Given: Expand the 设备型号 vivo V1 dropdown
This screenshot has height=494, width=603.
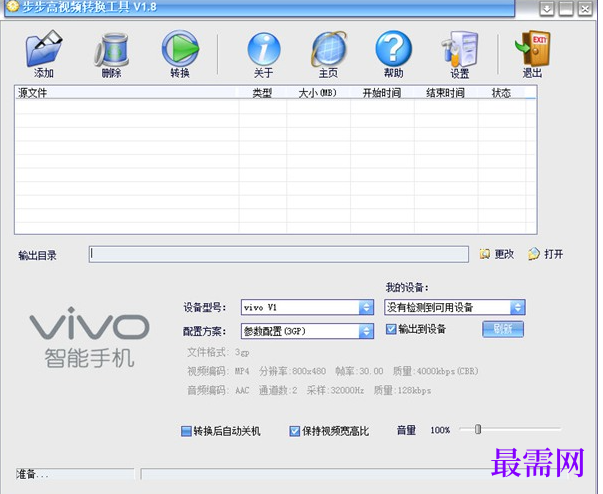Looking at the screenshot, I should point(366,307).
